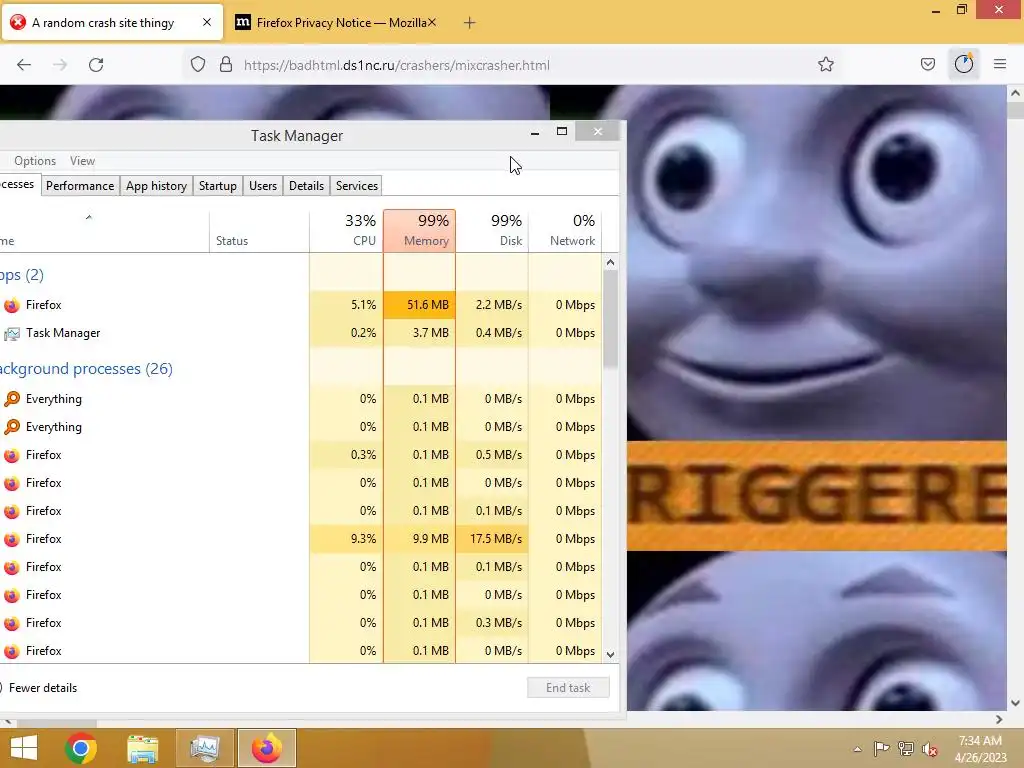Reload the current page
Screen dimensions: 1024x768
coord(96,65)
